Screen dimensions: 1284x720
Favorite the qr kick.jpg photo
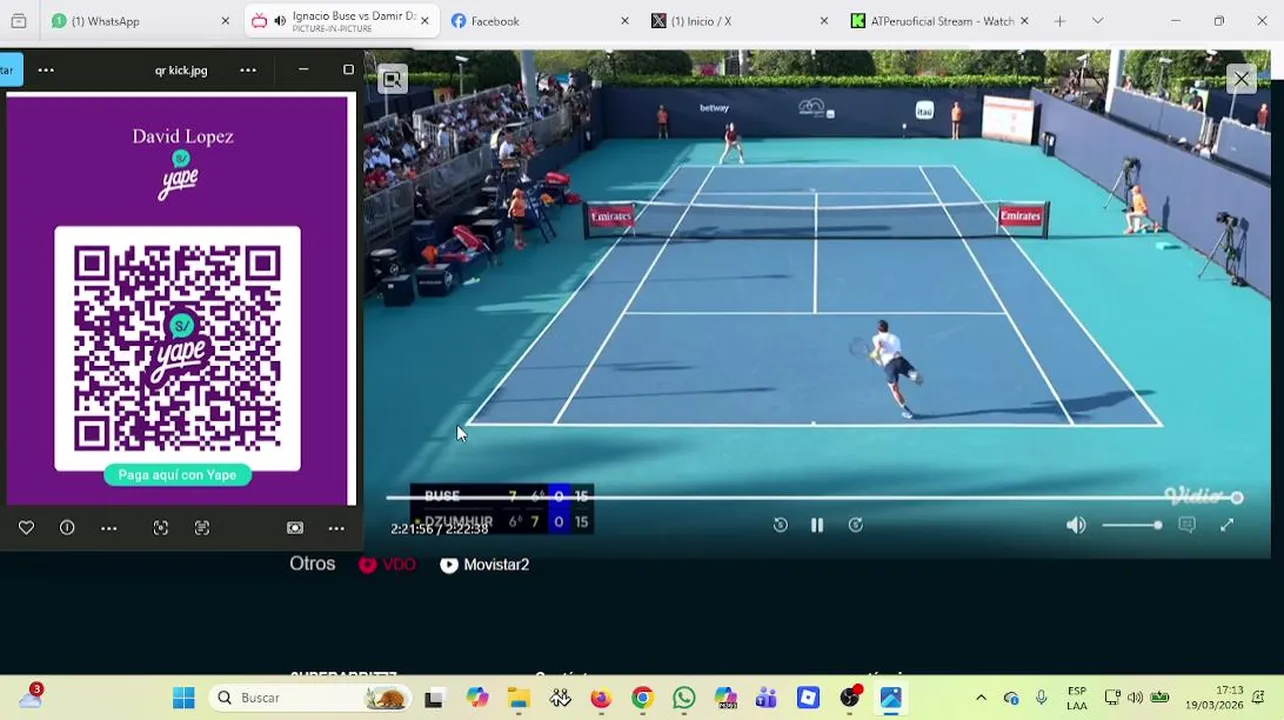26,528
